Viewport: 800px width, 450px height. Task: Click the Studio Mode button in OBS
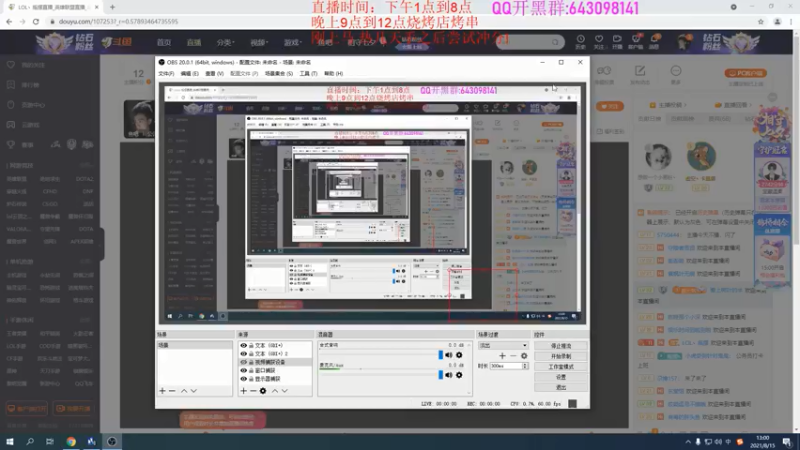tap(561, 367)
